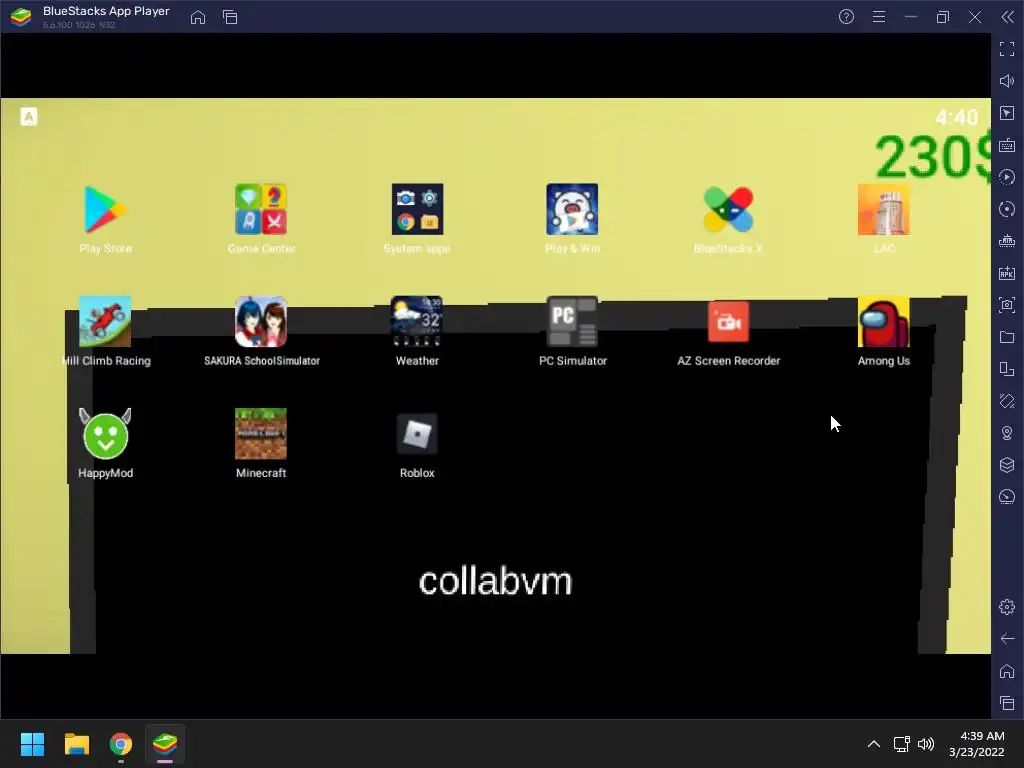Open the memory trim sidebar icon
Image resolution: width=1024 pixels, height=768 pixels.
click(x=1007, y=241)
